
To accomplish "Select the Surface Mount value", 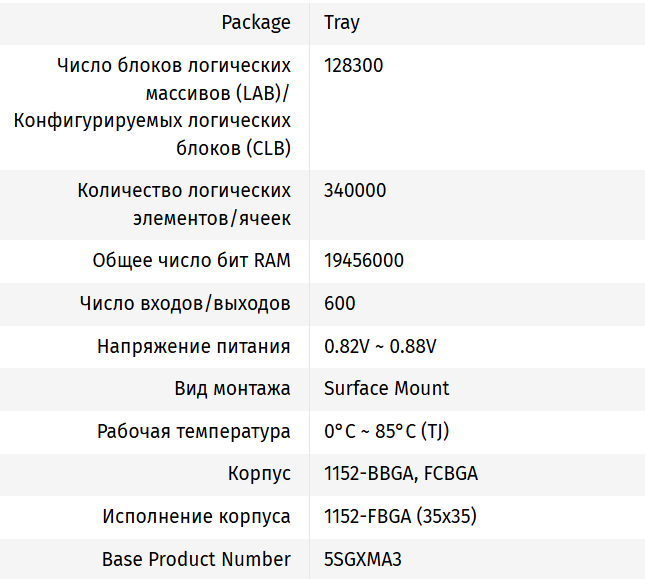I will [387, 388].
